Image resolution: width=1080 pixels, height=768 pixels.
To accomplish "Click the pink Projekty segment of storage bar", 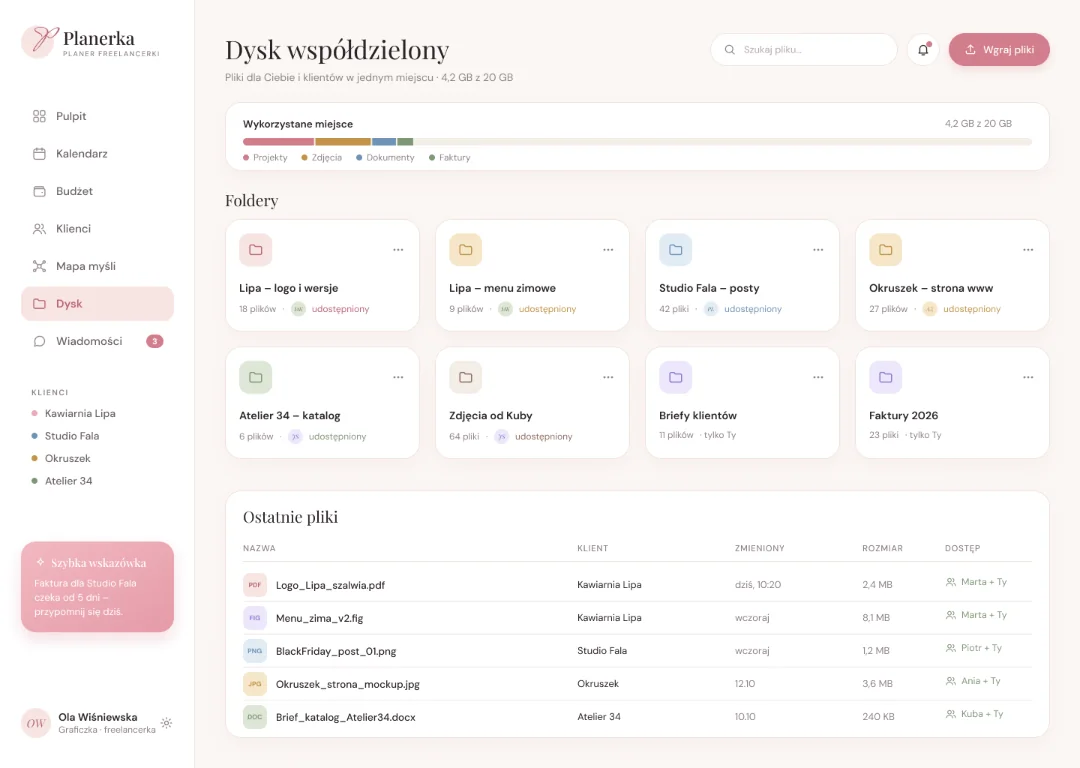I will (x=278, y=142).
